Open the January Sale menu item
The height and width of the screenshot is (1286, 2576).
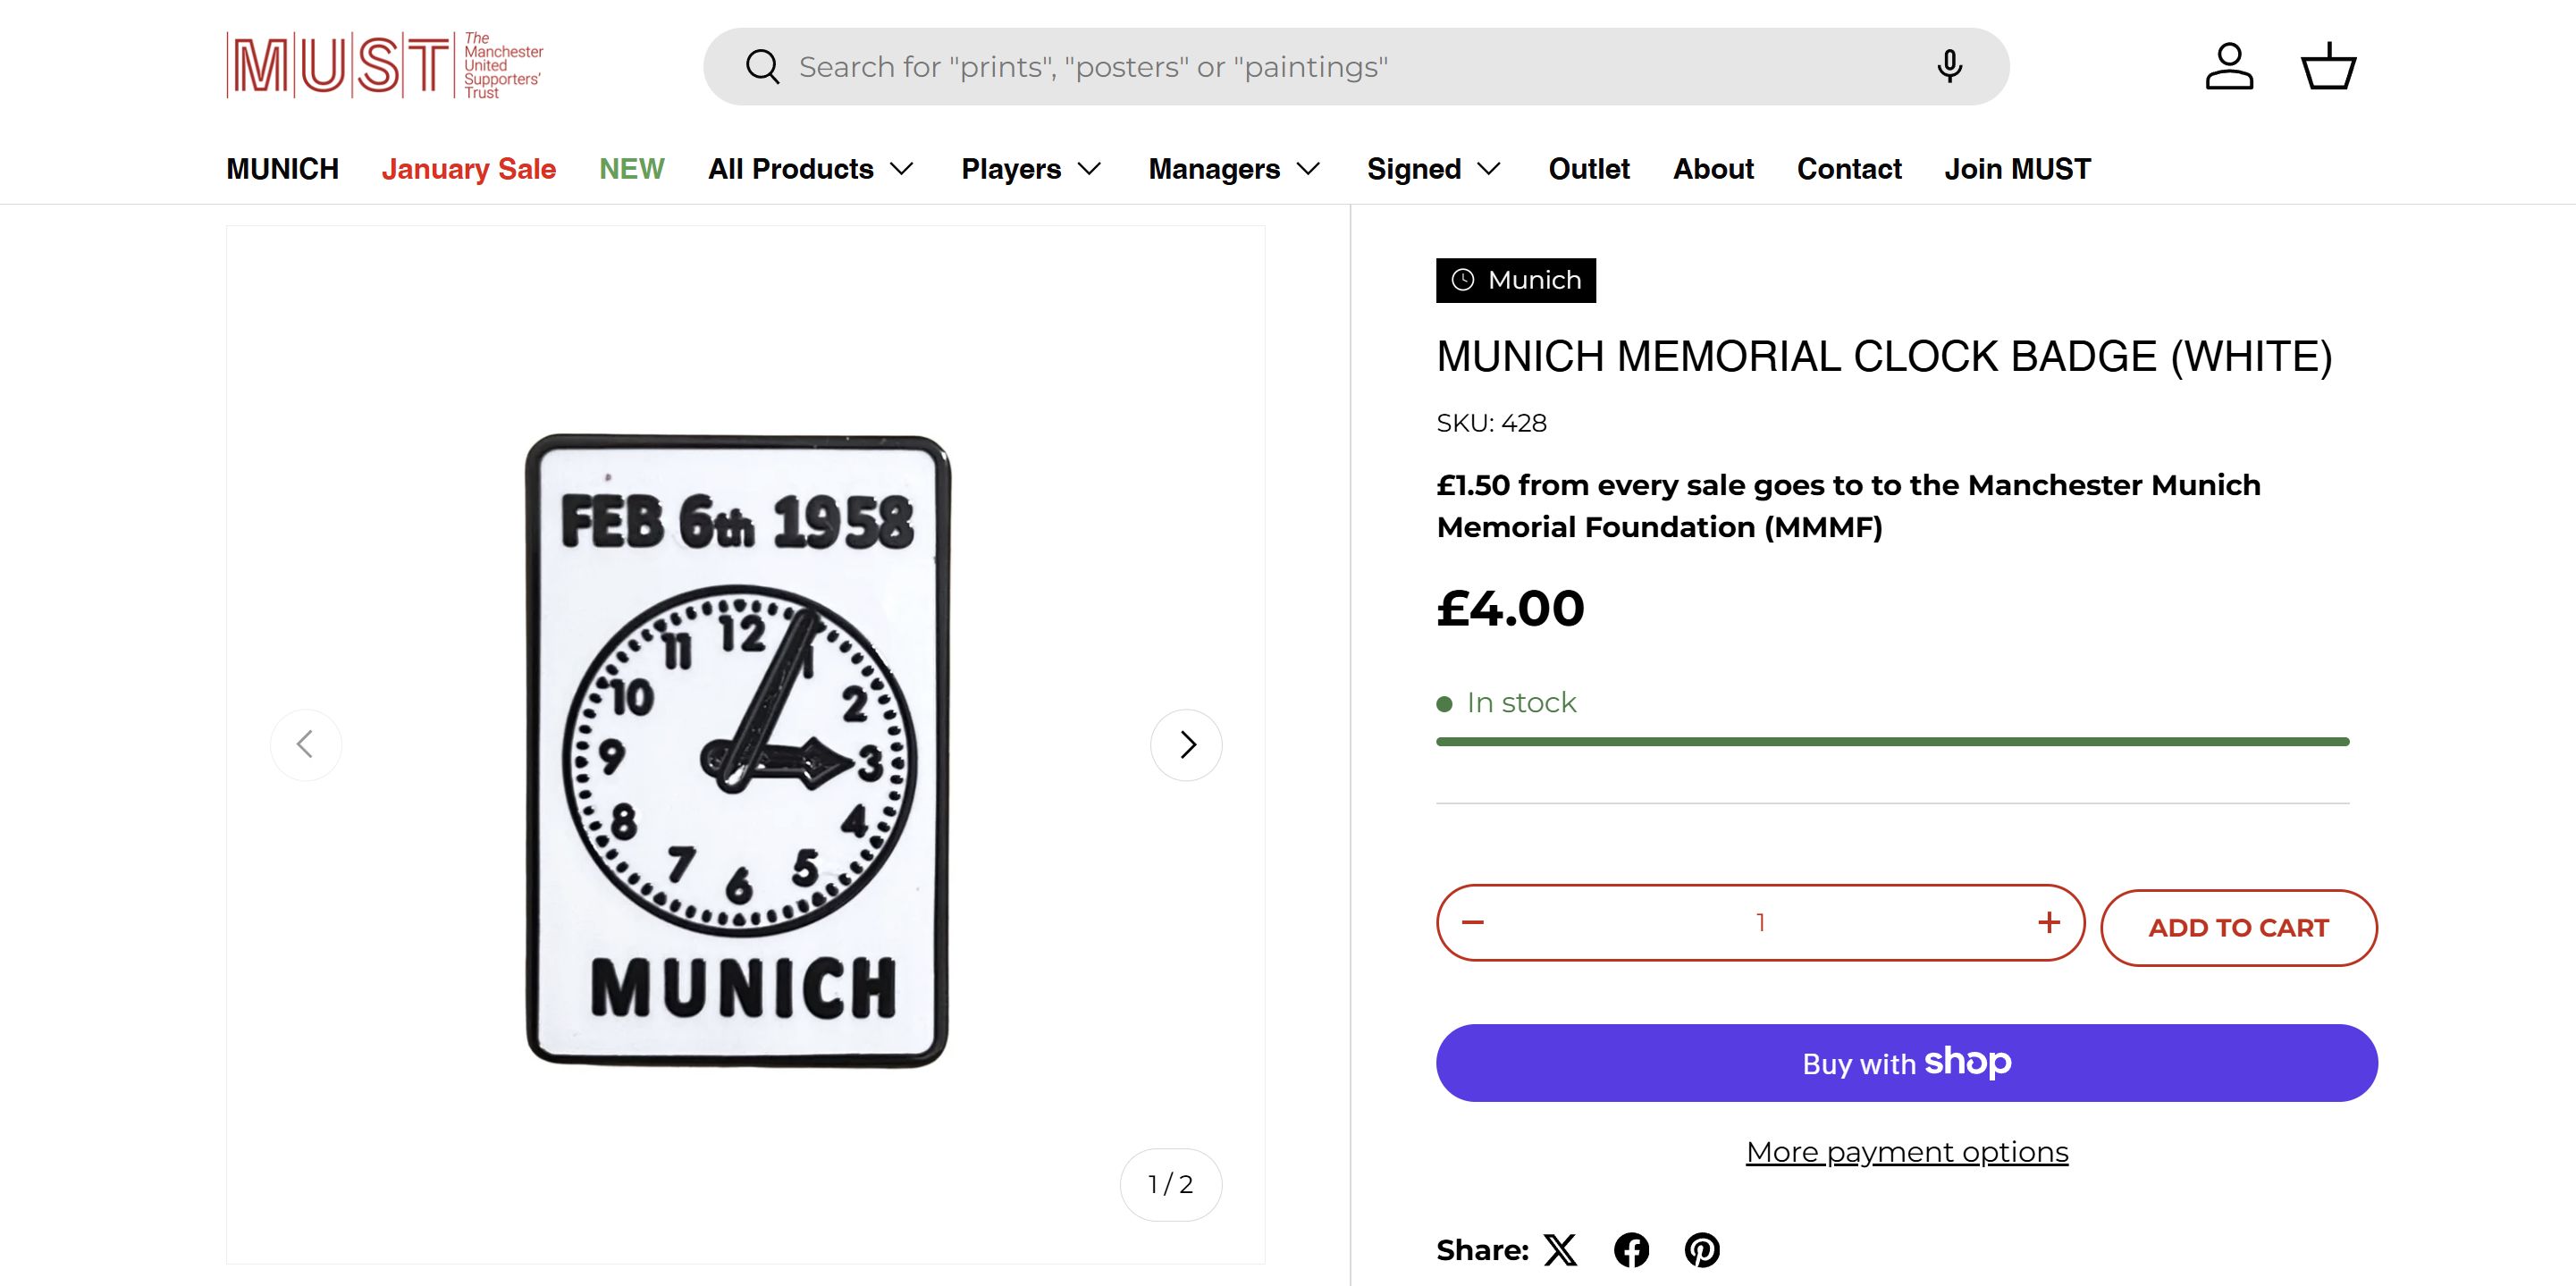click(468, 169)
